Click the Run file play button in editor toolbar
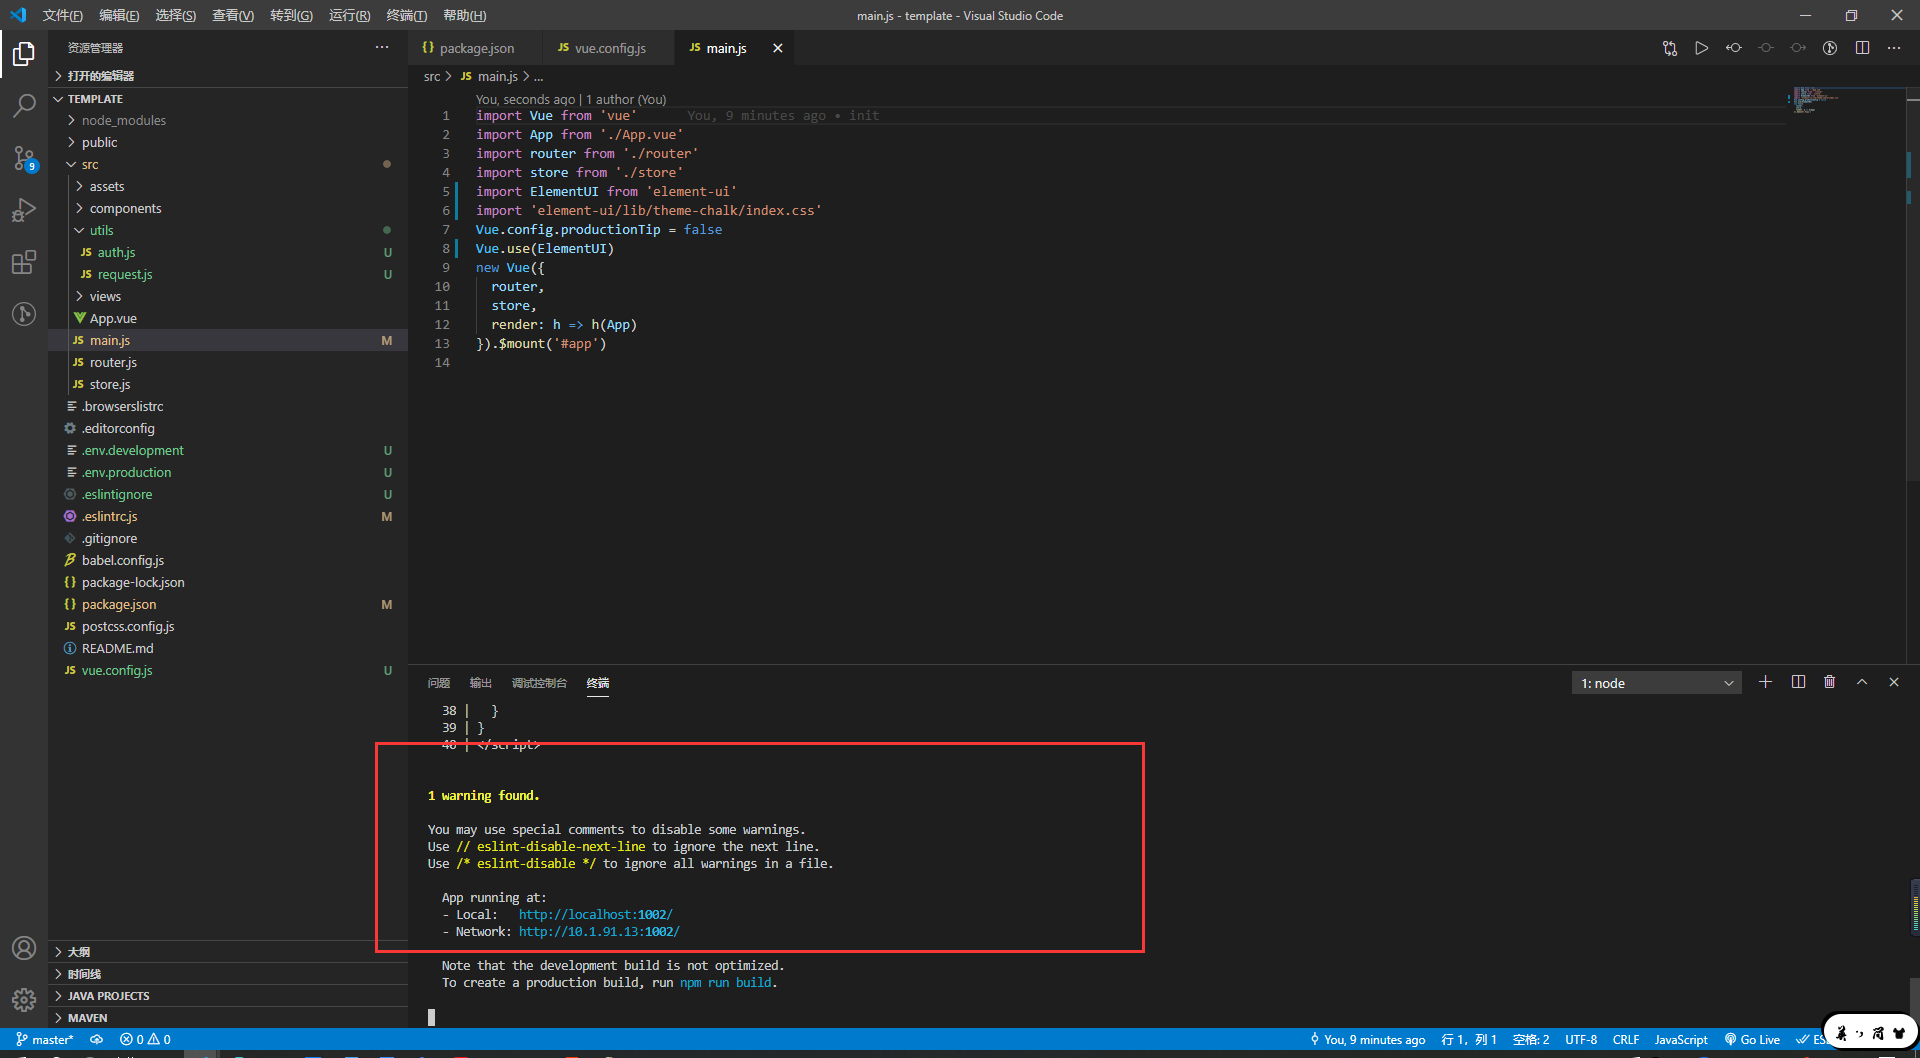The image size is (1920, 1058). coord(1703,47)
